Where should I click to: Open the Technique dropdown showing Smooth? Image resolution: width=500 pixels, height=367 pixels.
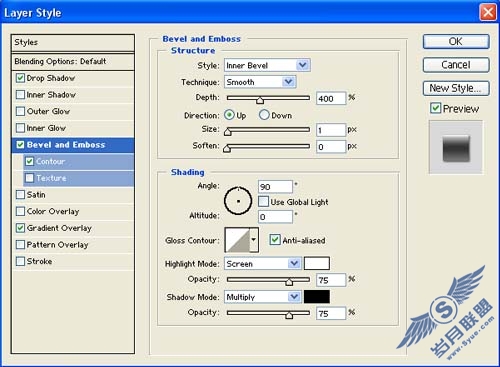point(260,82)
